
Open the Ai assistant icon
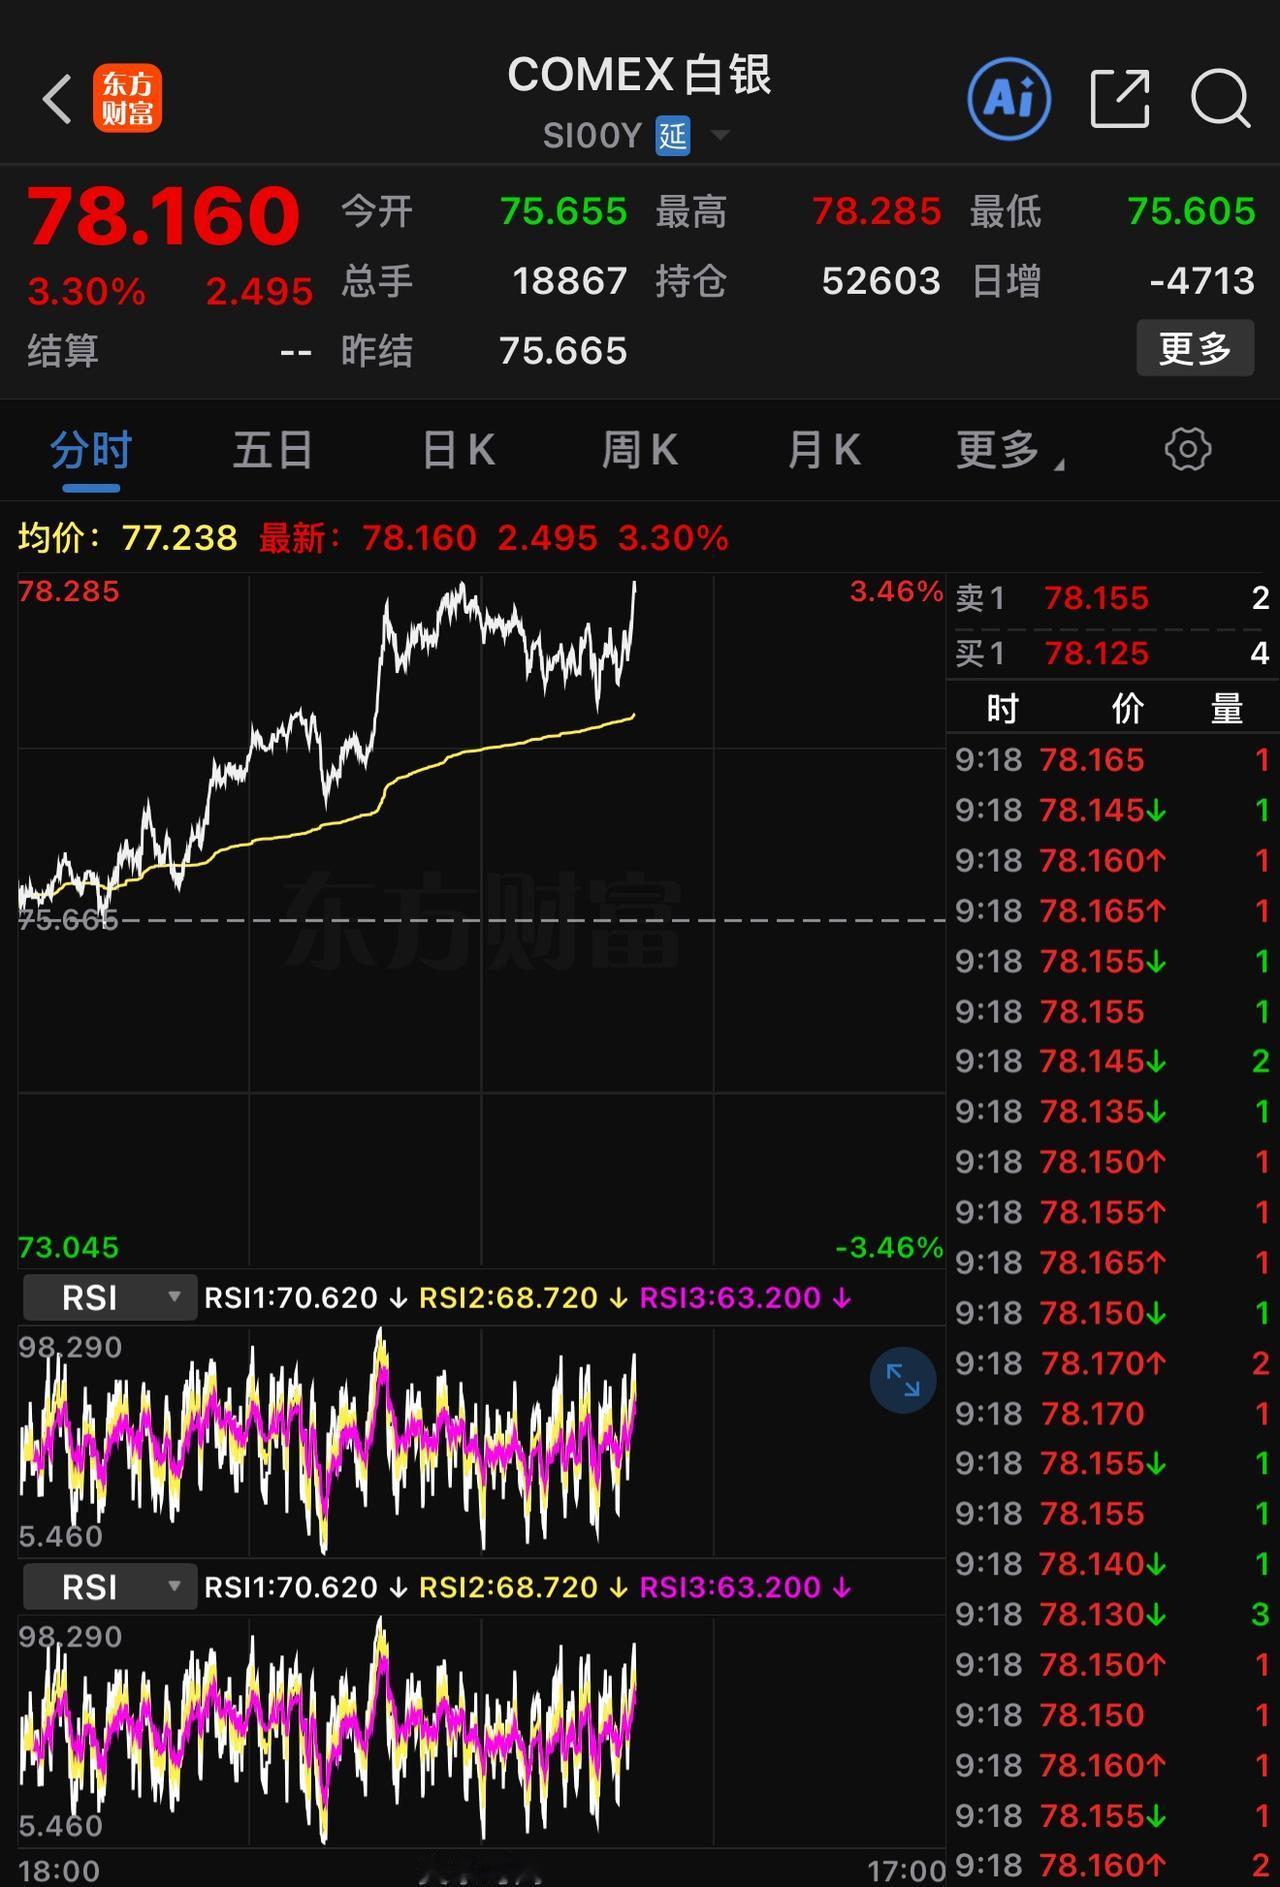tap(1009, 98)
